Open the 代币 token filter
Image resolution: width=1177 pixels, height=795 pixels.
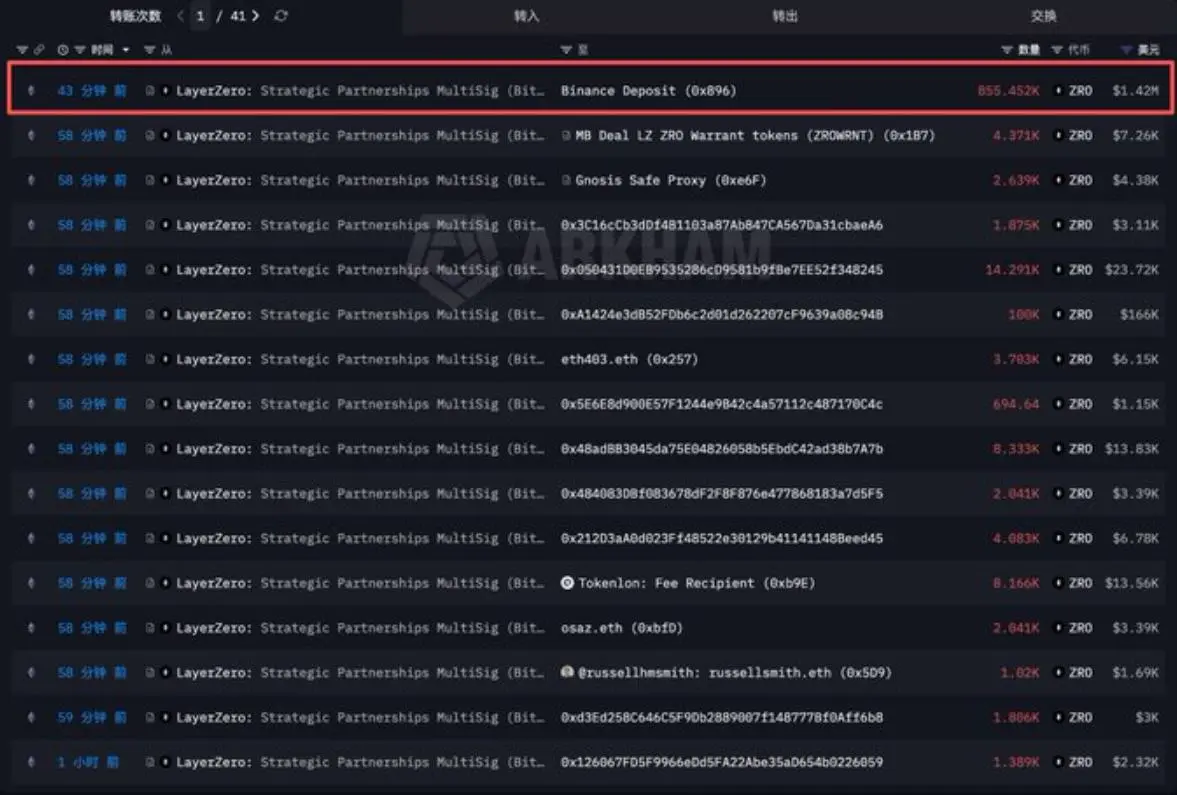1057,50
